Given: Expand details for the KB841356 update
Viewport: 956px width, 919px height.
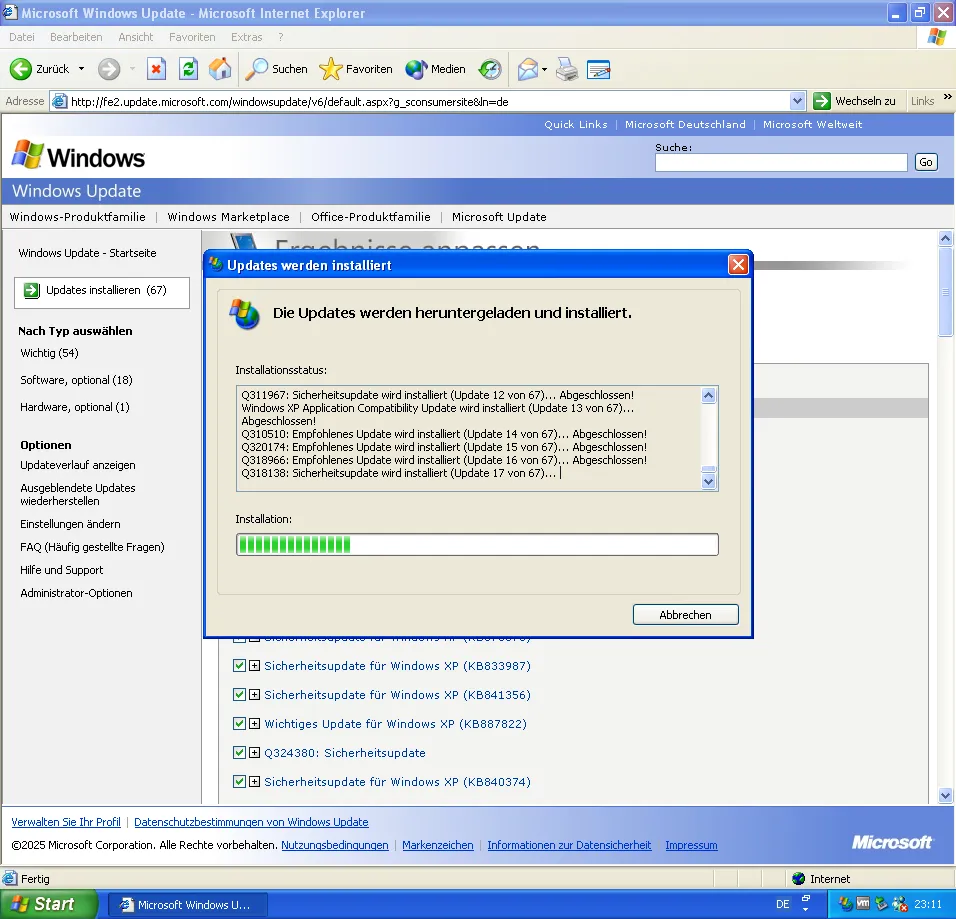Looking at the screenshot, I should (255, 695).
